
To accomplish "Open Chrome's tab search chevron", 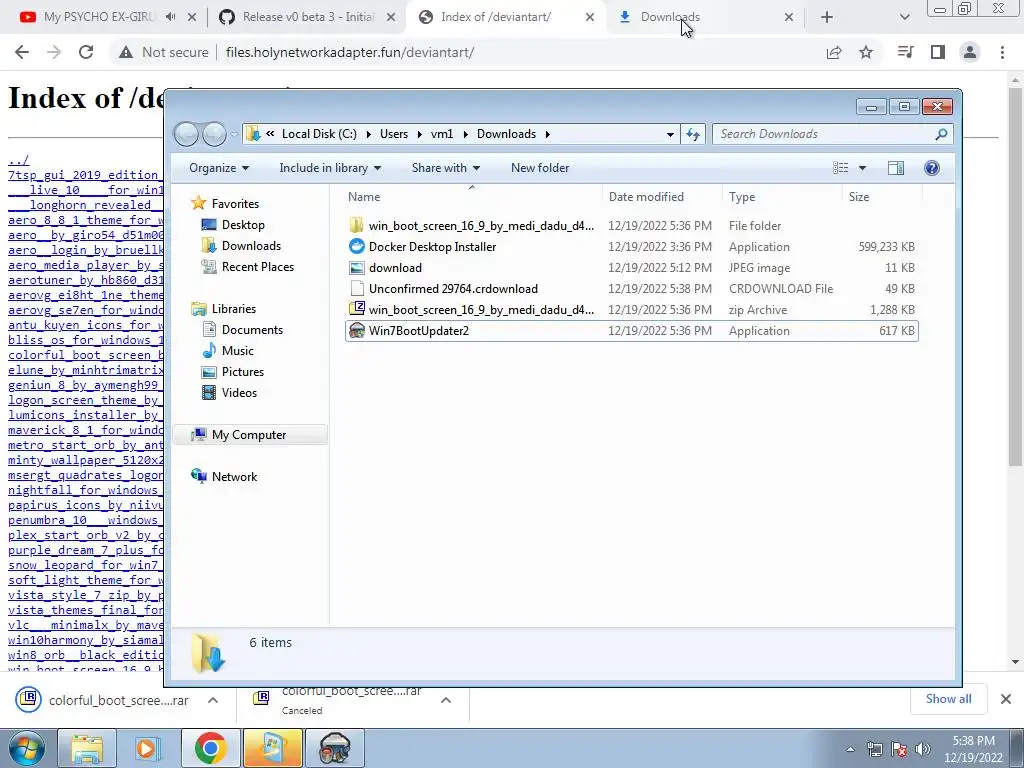I will pyautogui.click(x=904, y=17).
